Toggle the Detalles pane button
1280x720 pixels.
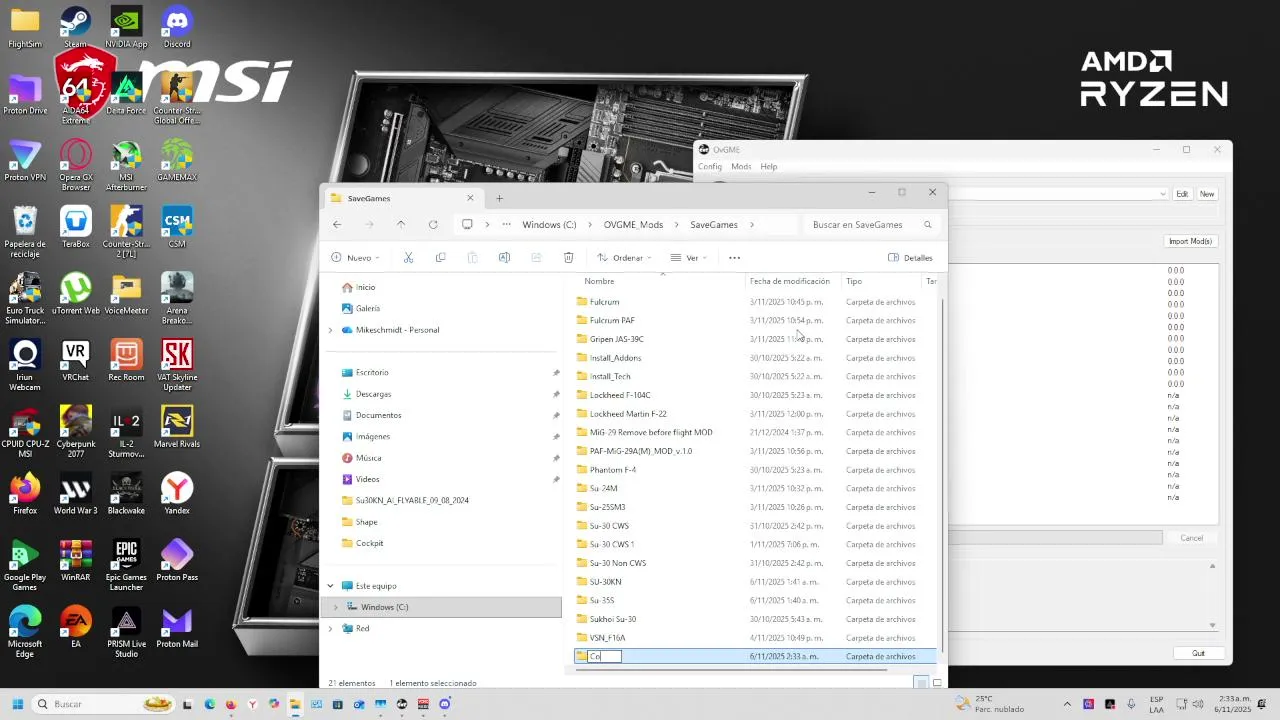click(910, 257)
